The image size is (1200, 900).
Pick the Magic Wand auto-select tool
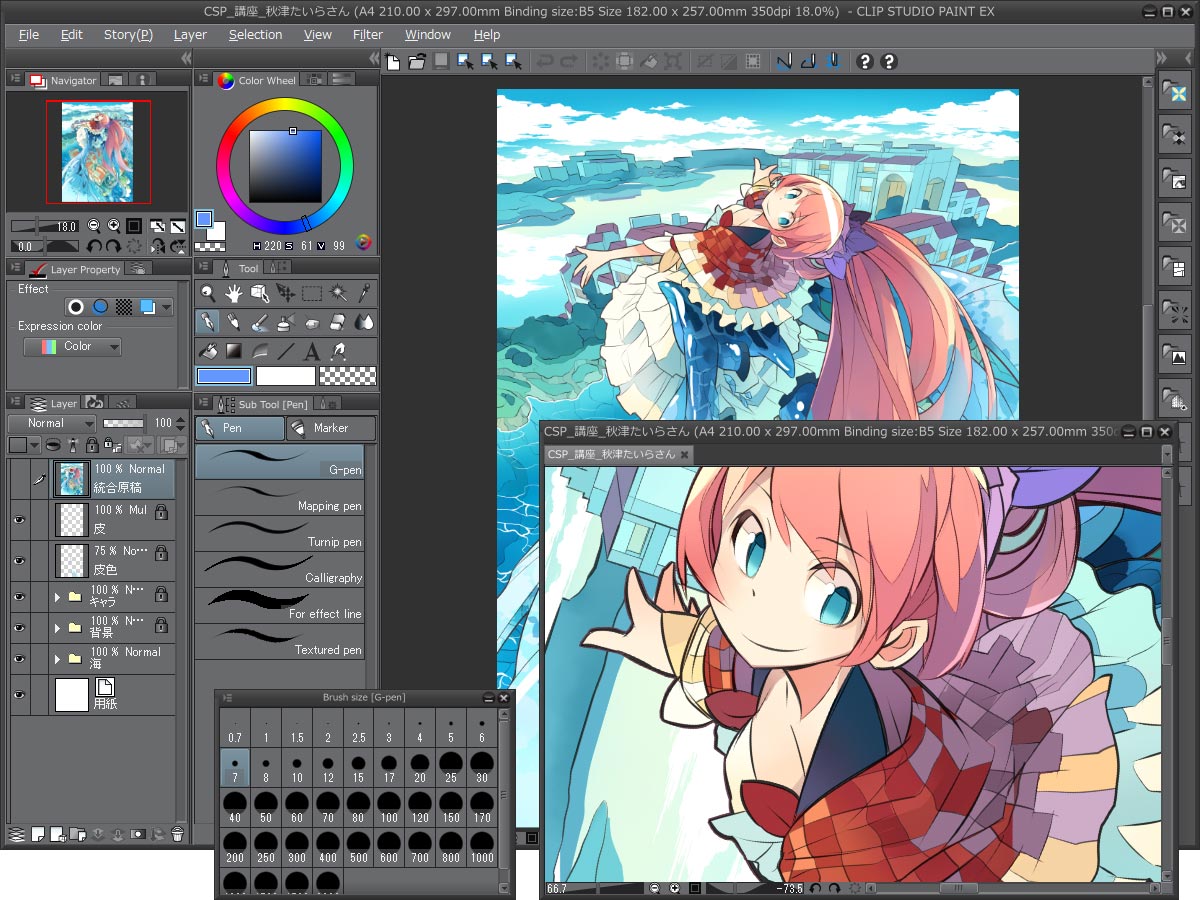[x=339, y=293]
